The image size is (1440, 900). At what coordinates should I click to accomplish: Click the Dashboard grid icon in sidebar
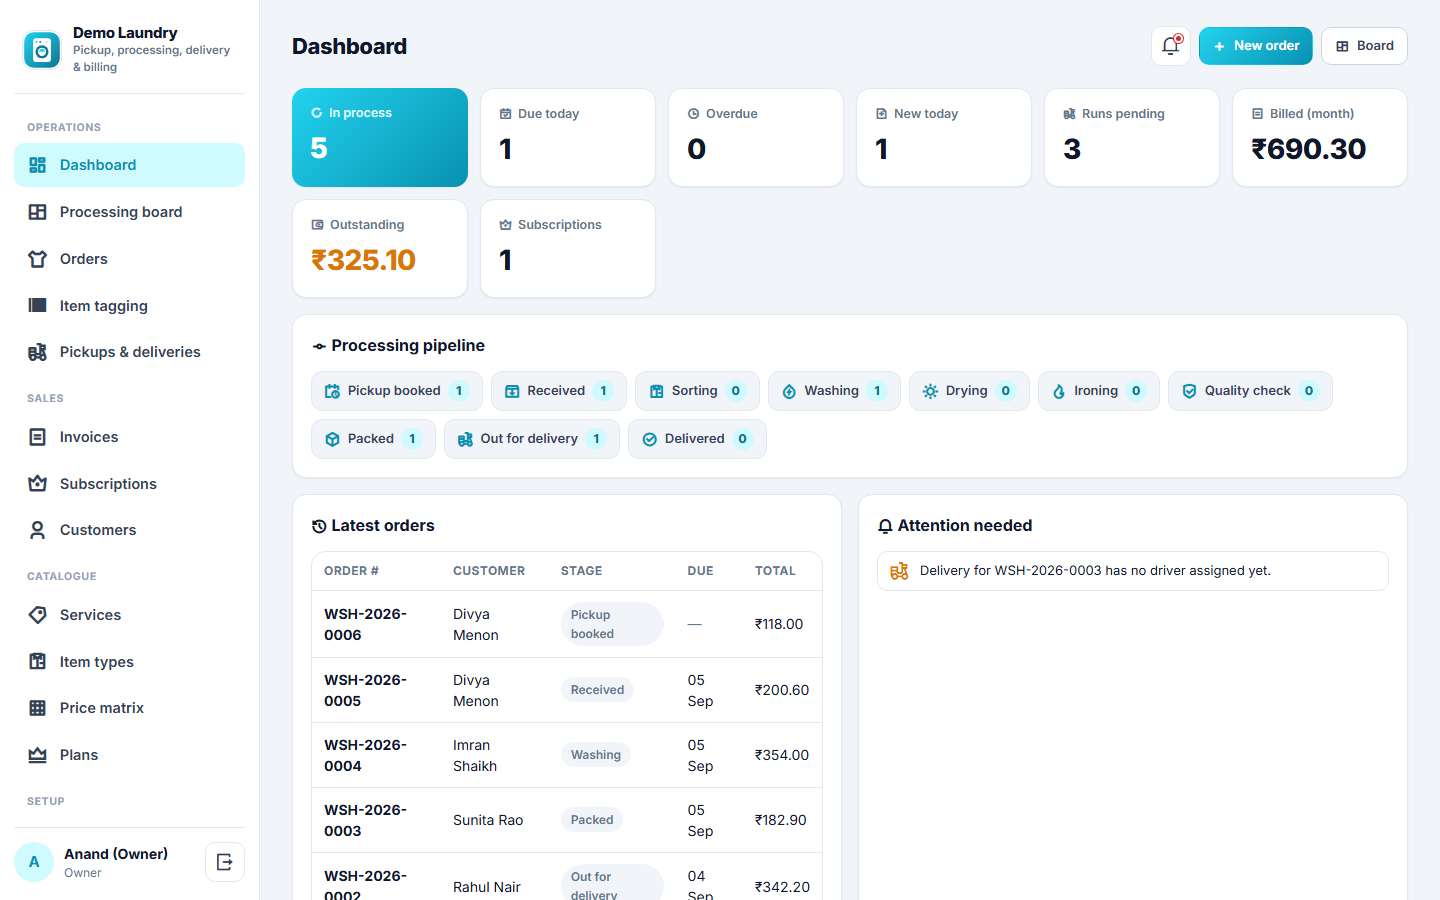pyautogui.click(x=38, y=165)
